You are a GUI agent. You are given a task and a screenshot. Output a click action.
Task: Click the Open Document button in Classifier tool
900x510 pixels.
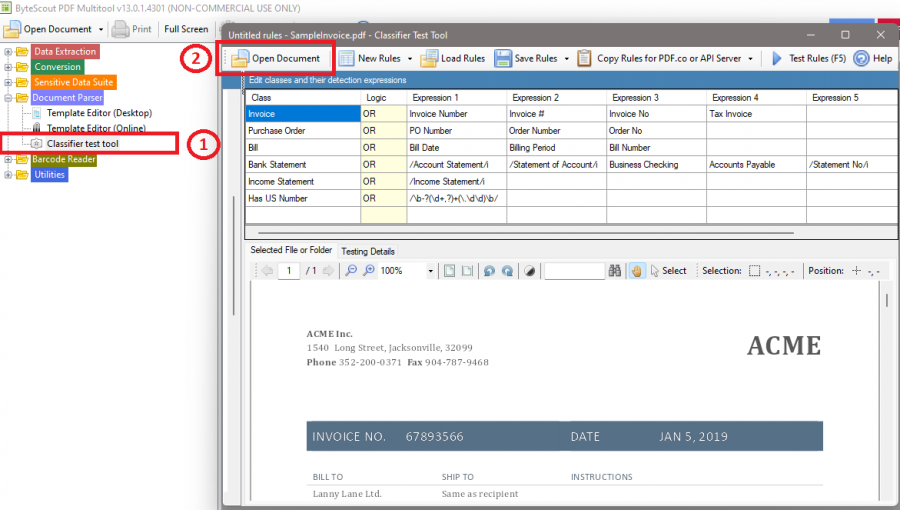pyautogui.click(x=276, y=59)
